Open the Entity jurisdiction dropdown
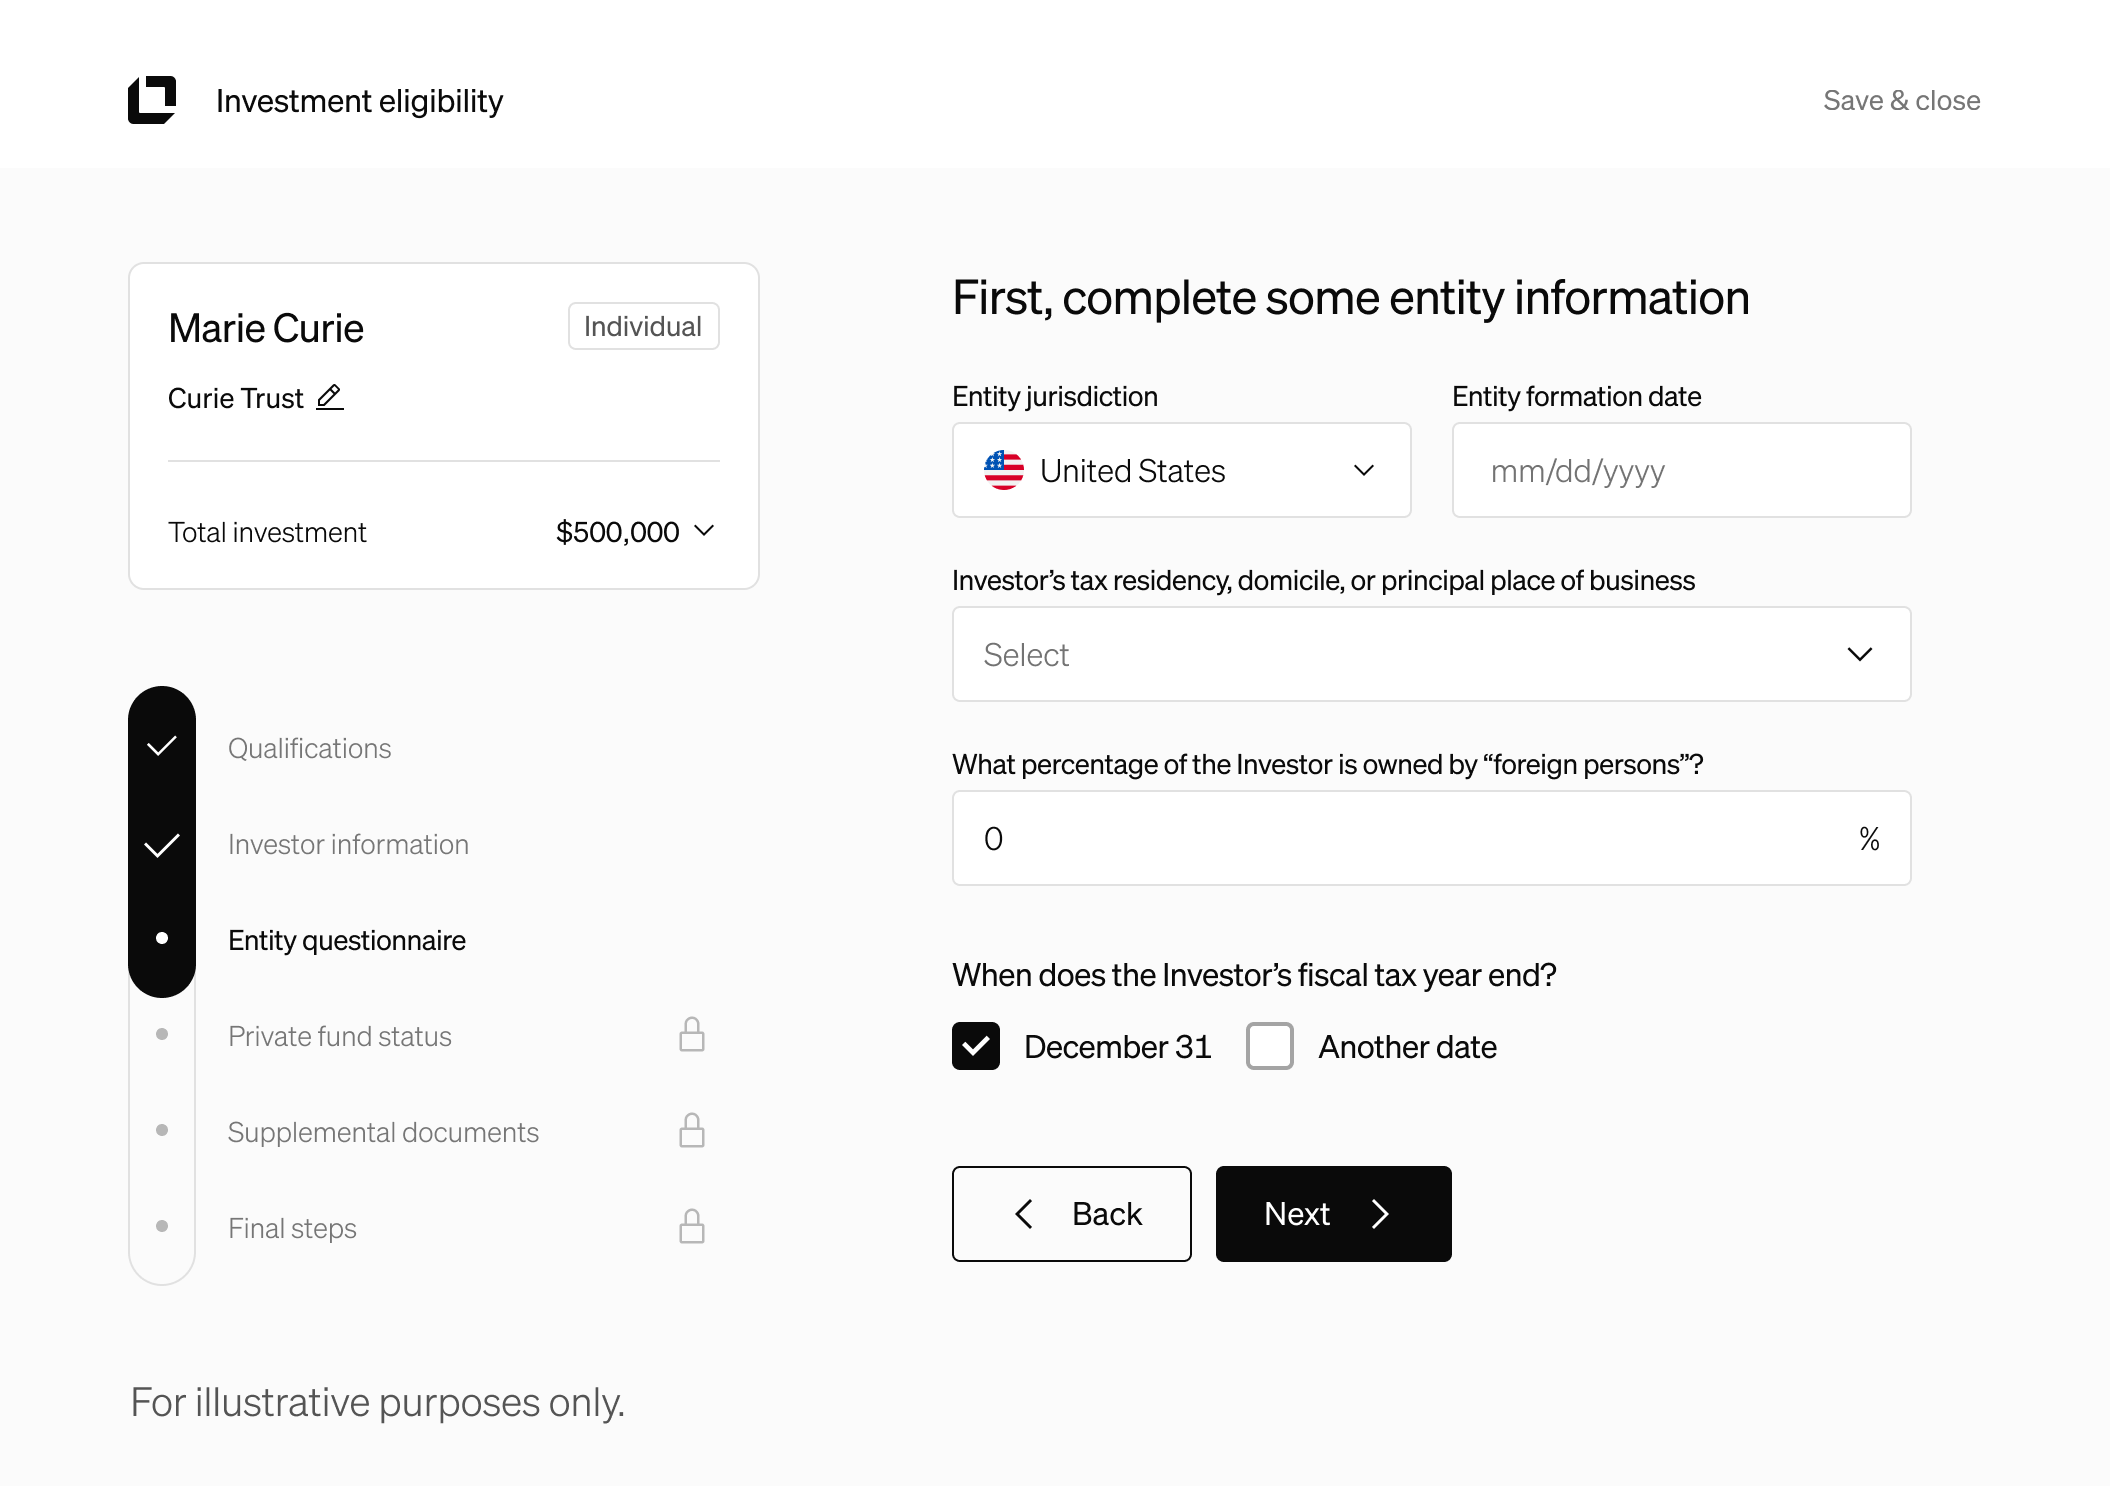Viewport: 2110px width, 1486px height. [x=1181, y=470]
